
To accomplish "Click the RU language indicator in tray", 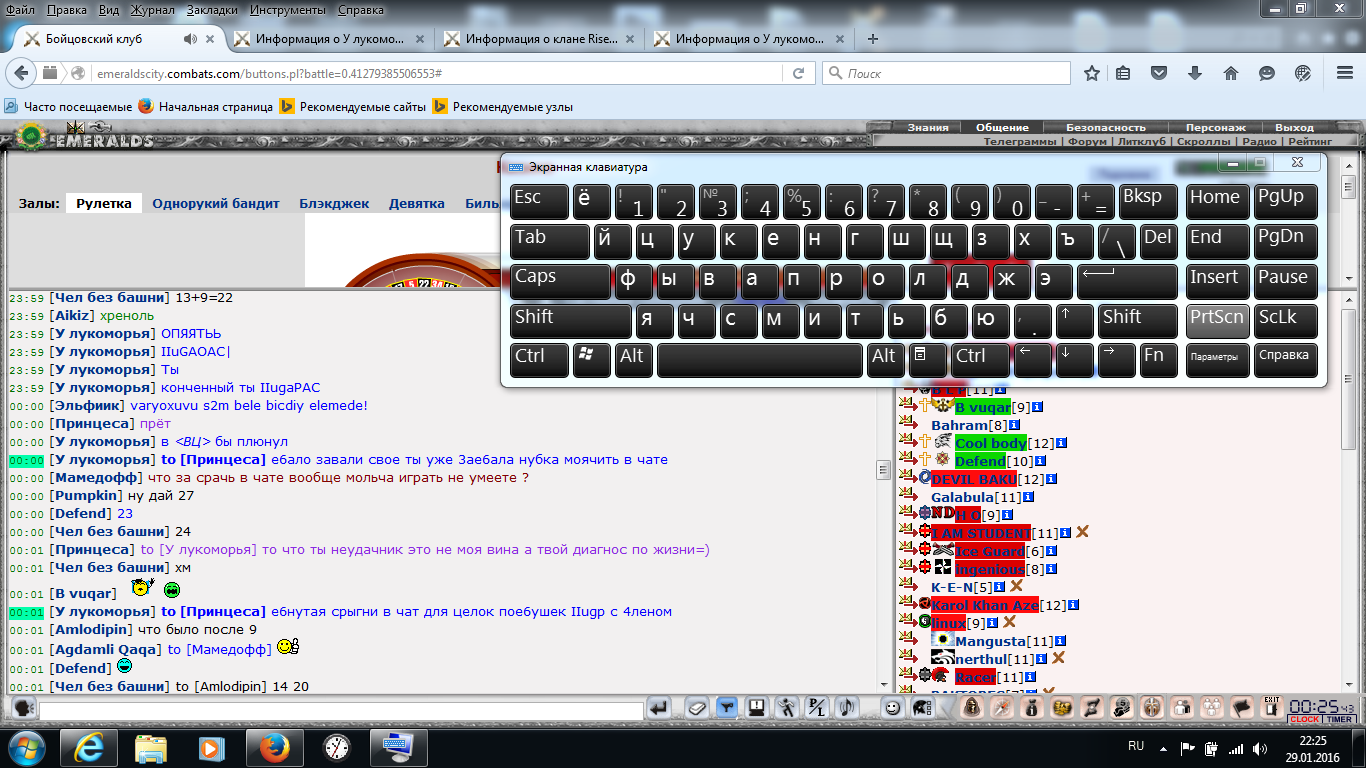I will tap(1136, 746).
